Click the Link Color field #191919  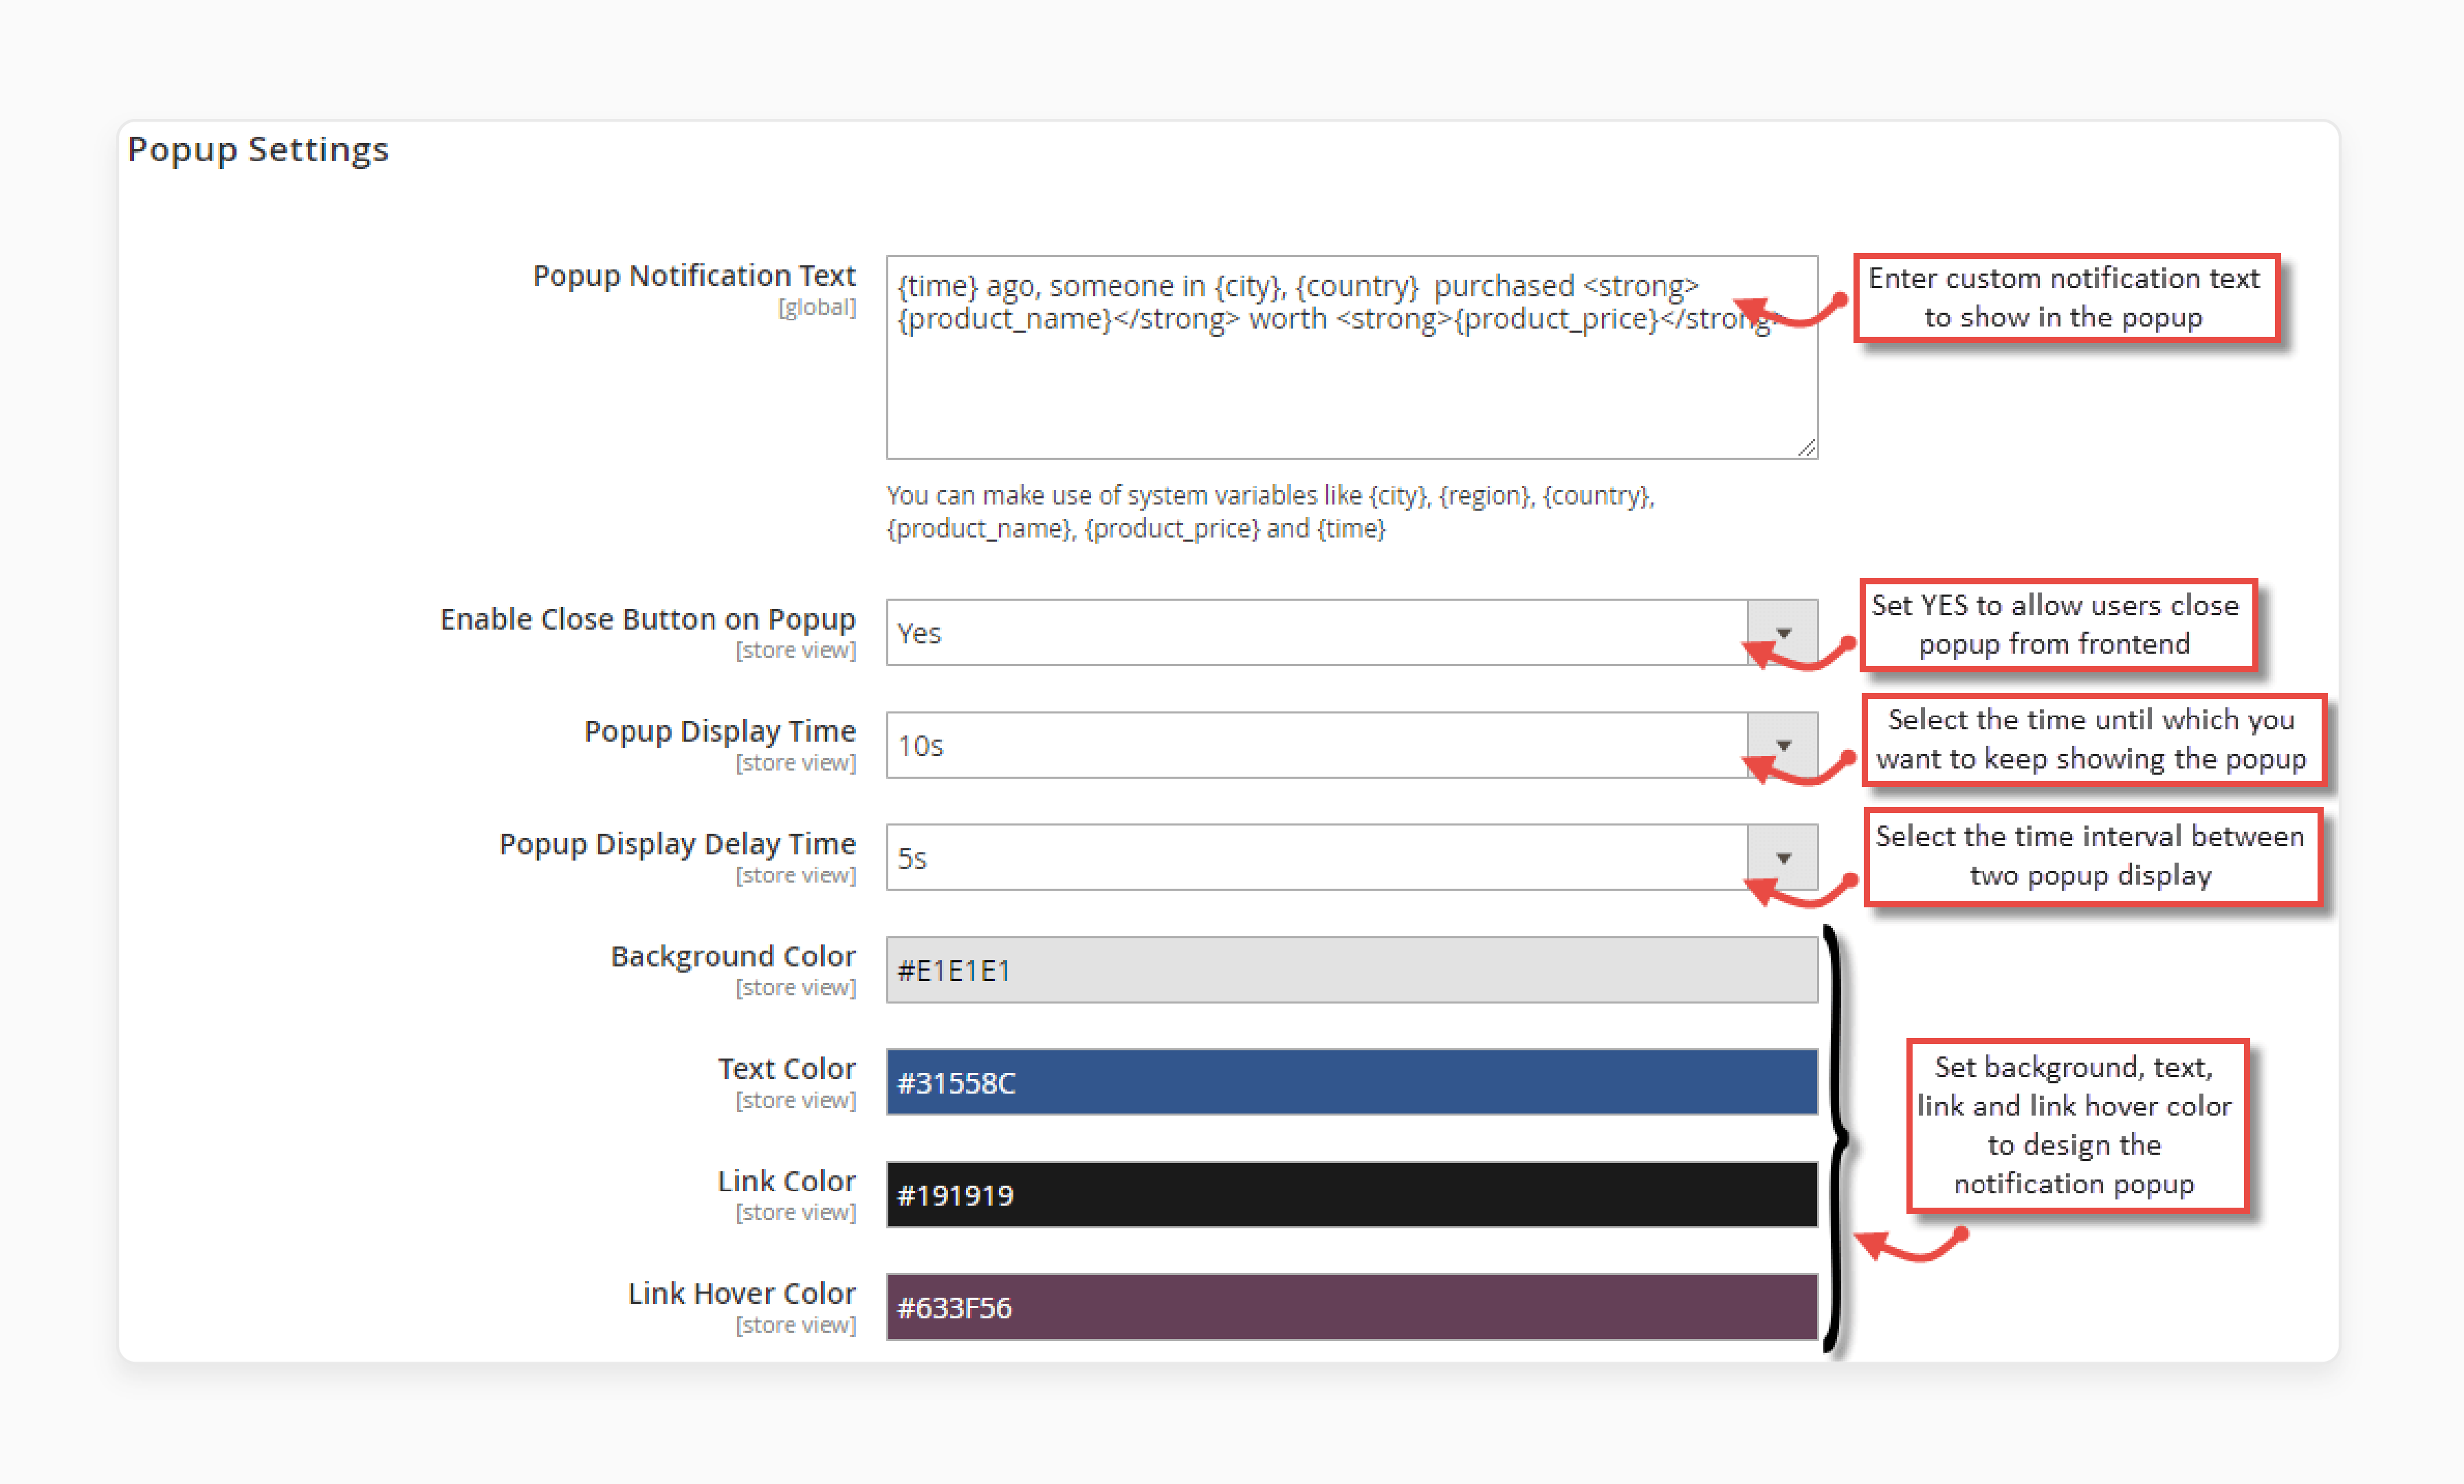pos(1351,1195)
